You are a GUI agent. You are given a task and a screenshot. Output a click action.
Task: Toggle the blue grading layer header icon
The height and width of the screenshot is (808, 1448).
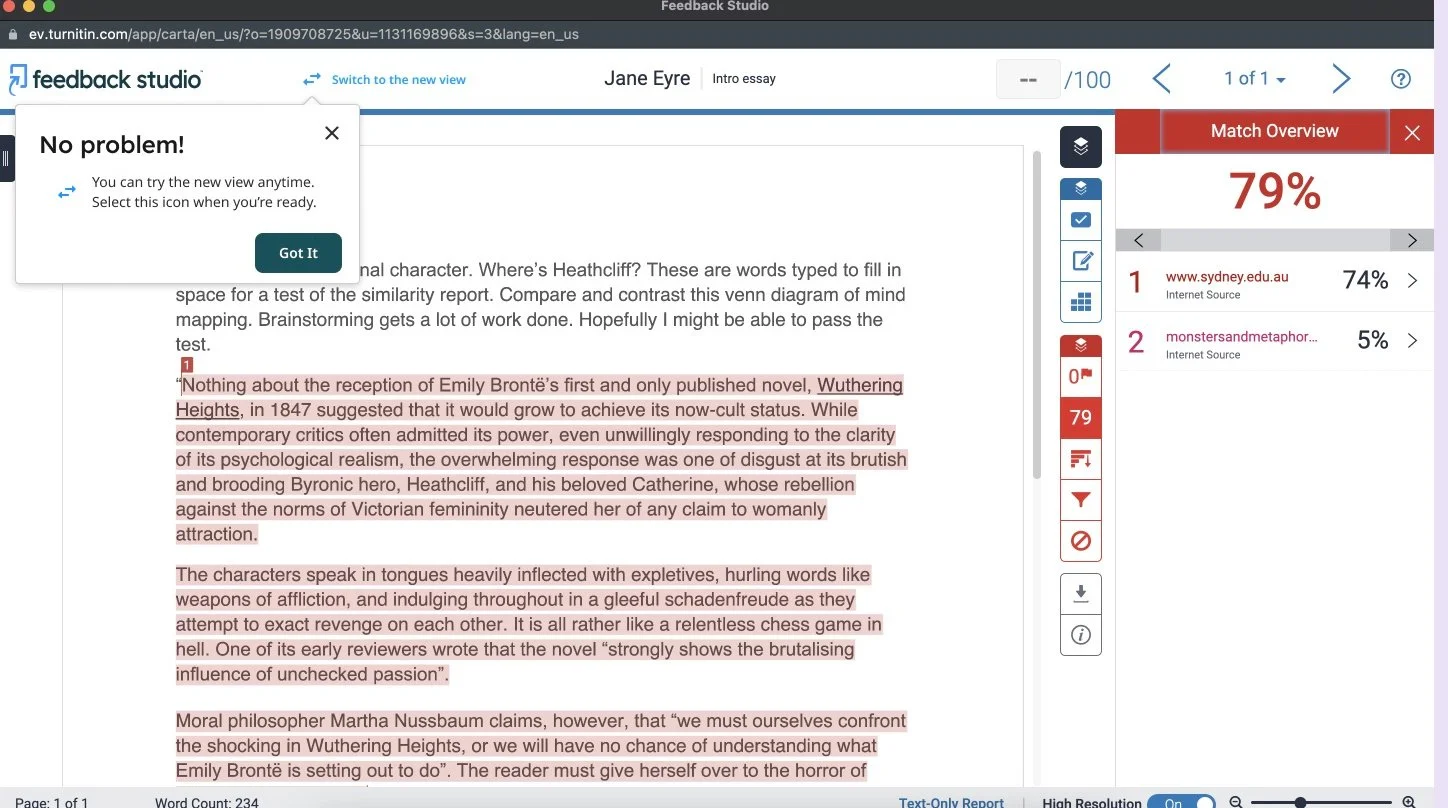[x=1080, y=188]
